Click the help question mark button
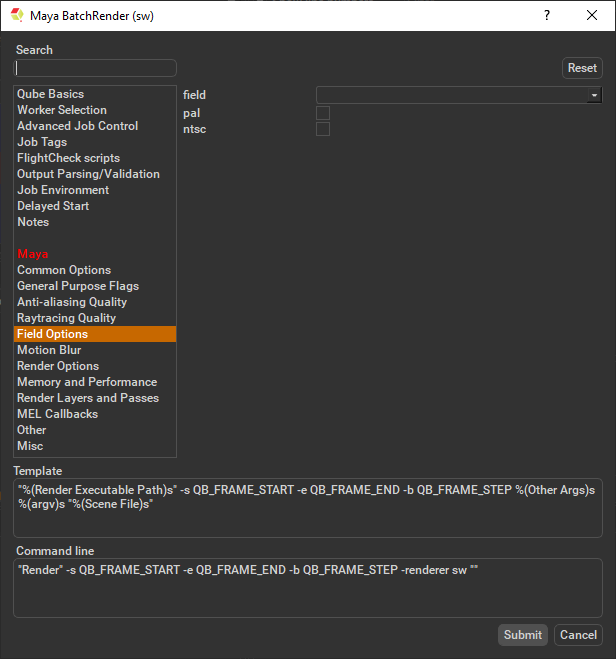This screenshot has height=659, width=616. tap(546, 15)
